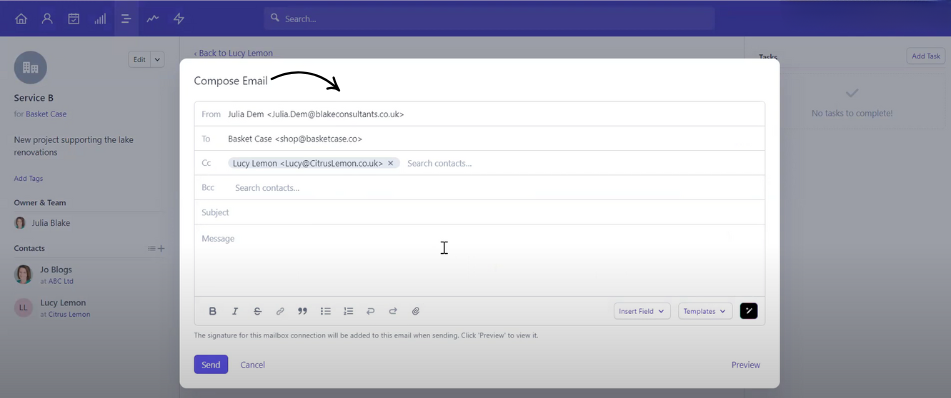Screen dimensions: 951x398
Task: Add a contact with plus icon
Action: coord(161,248)
